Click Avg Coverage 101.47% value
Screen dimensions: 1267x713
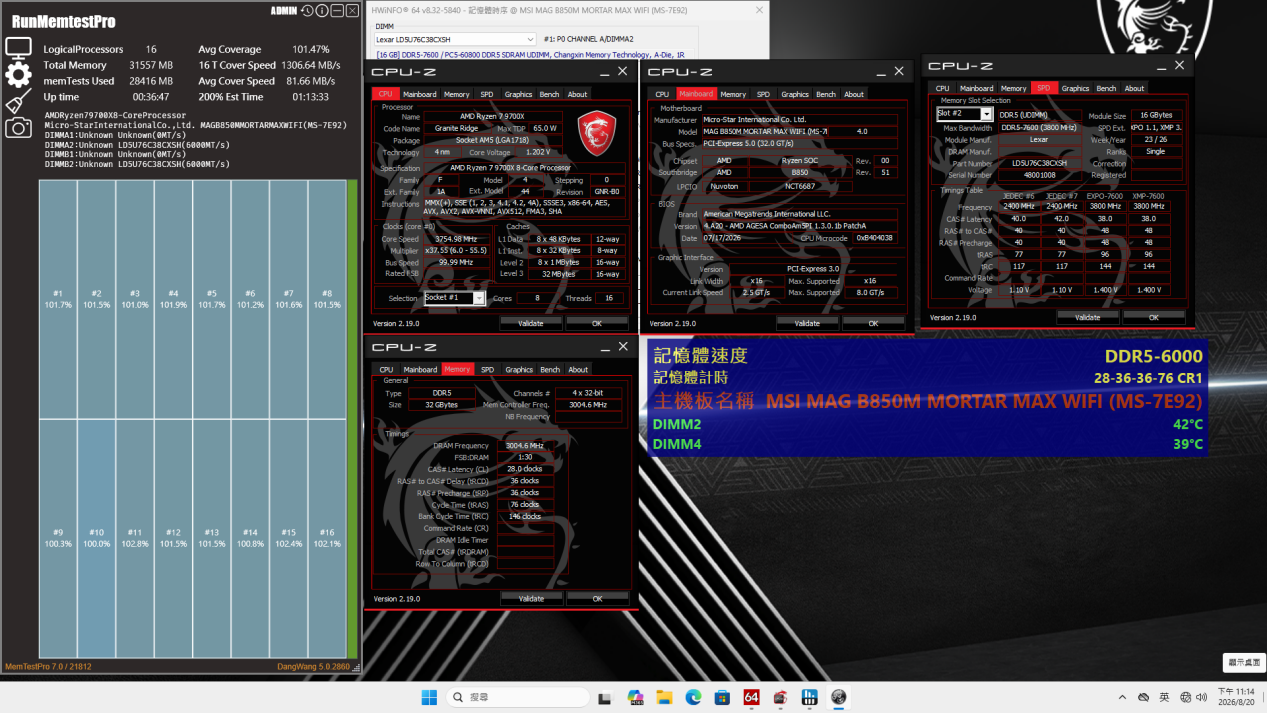point(311,49)
